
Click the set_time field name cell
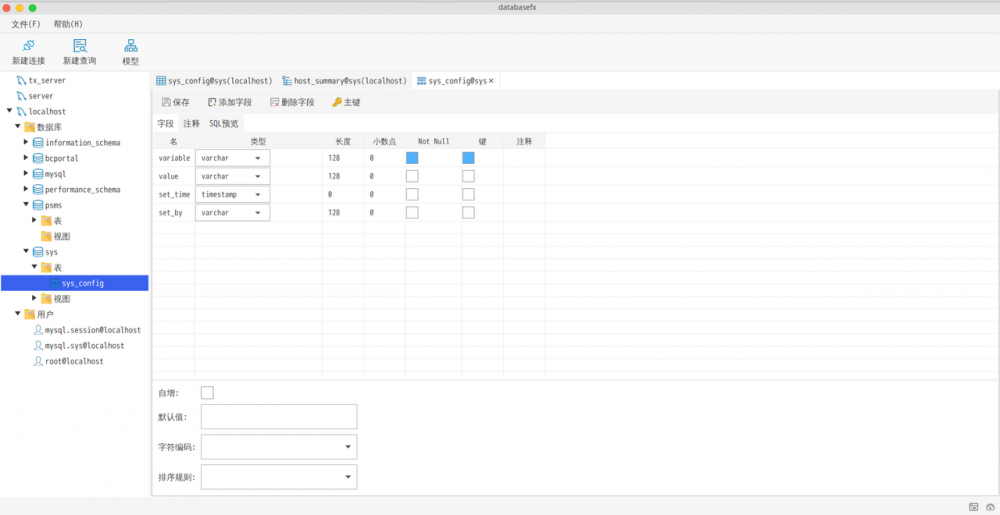click(173, 194)
